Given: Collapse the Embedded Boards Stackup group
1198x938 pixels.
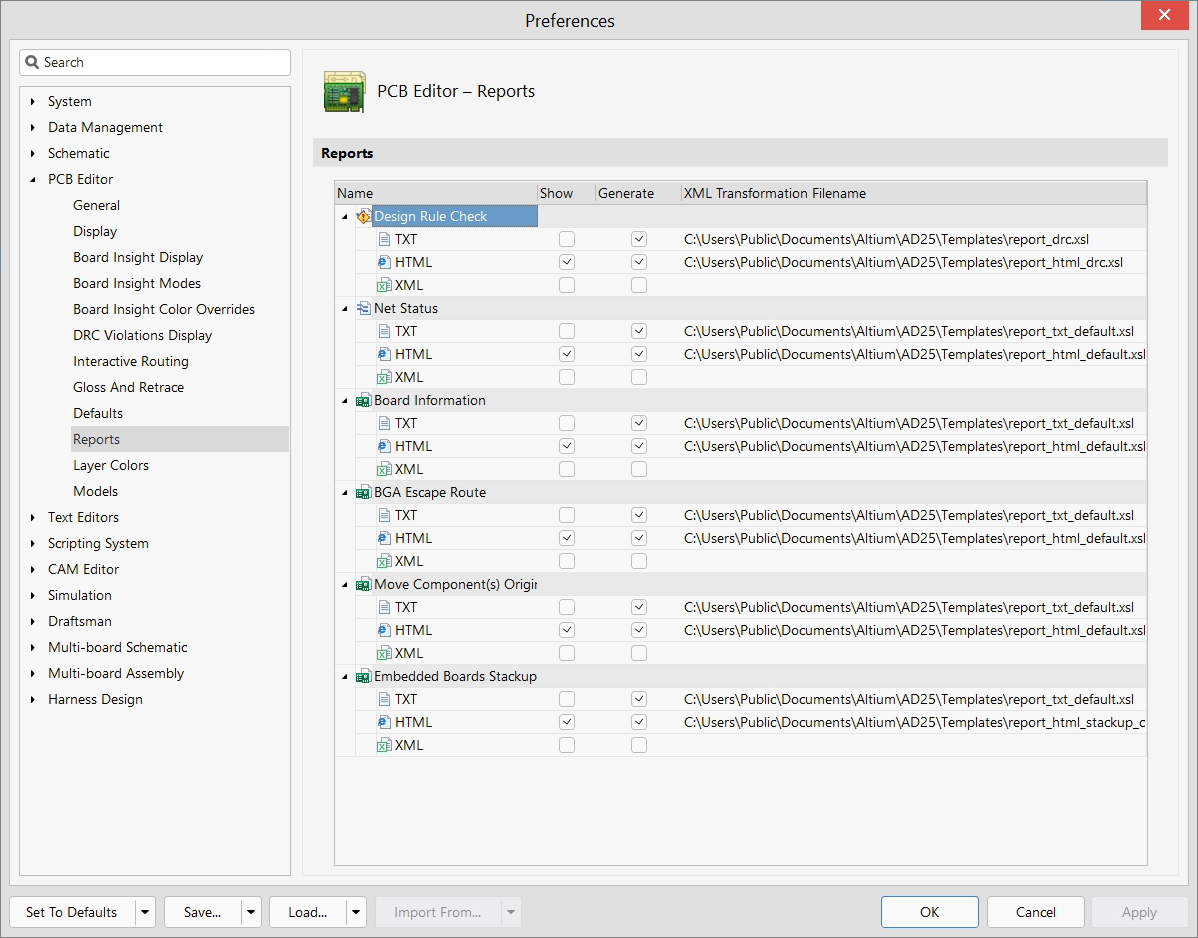Looking at the screenshot, I should point(345,677).
